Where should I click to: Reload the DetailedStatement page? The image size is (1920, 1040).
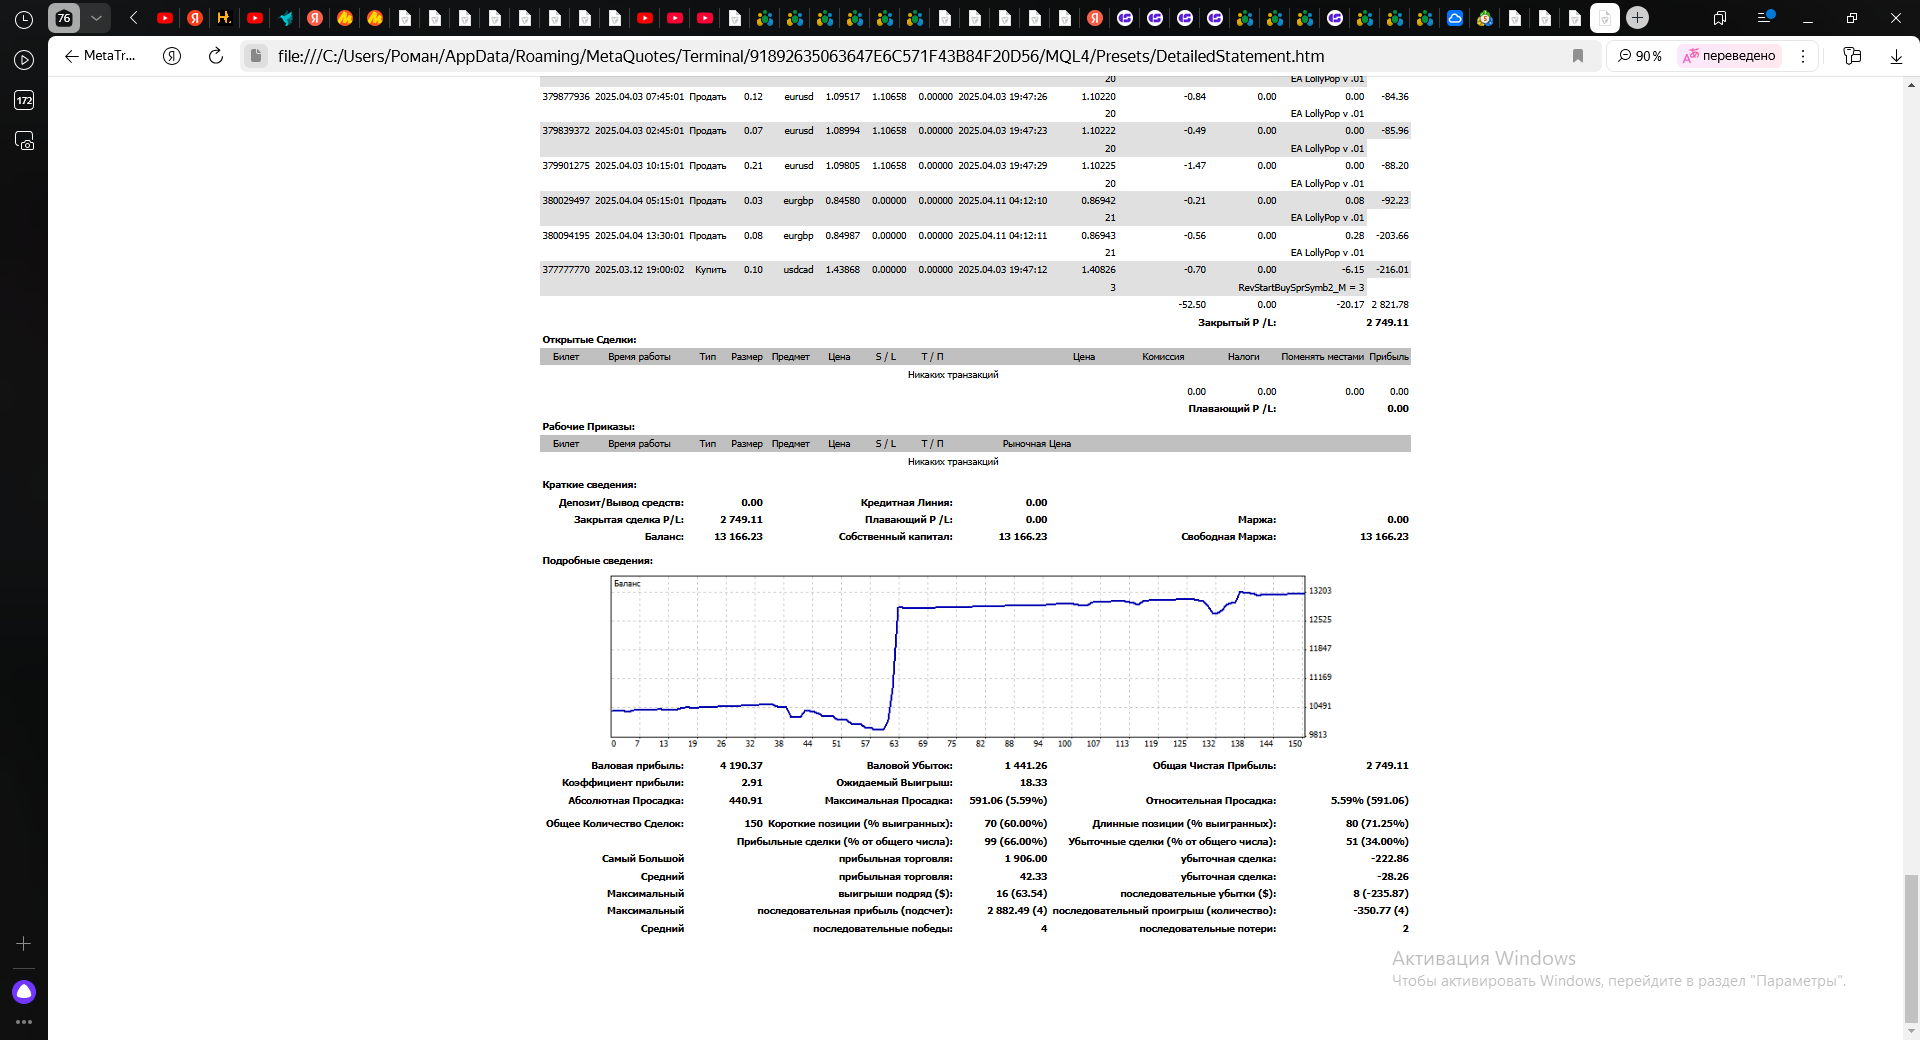(215, 56)
